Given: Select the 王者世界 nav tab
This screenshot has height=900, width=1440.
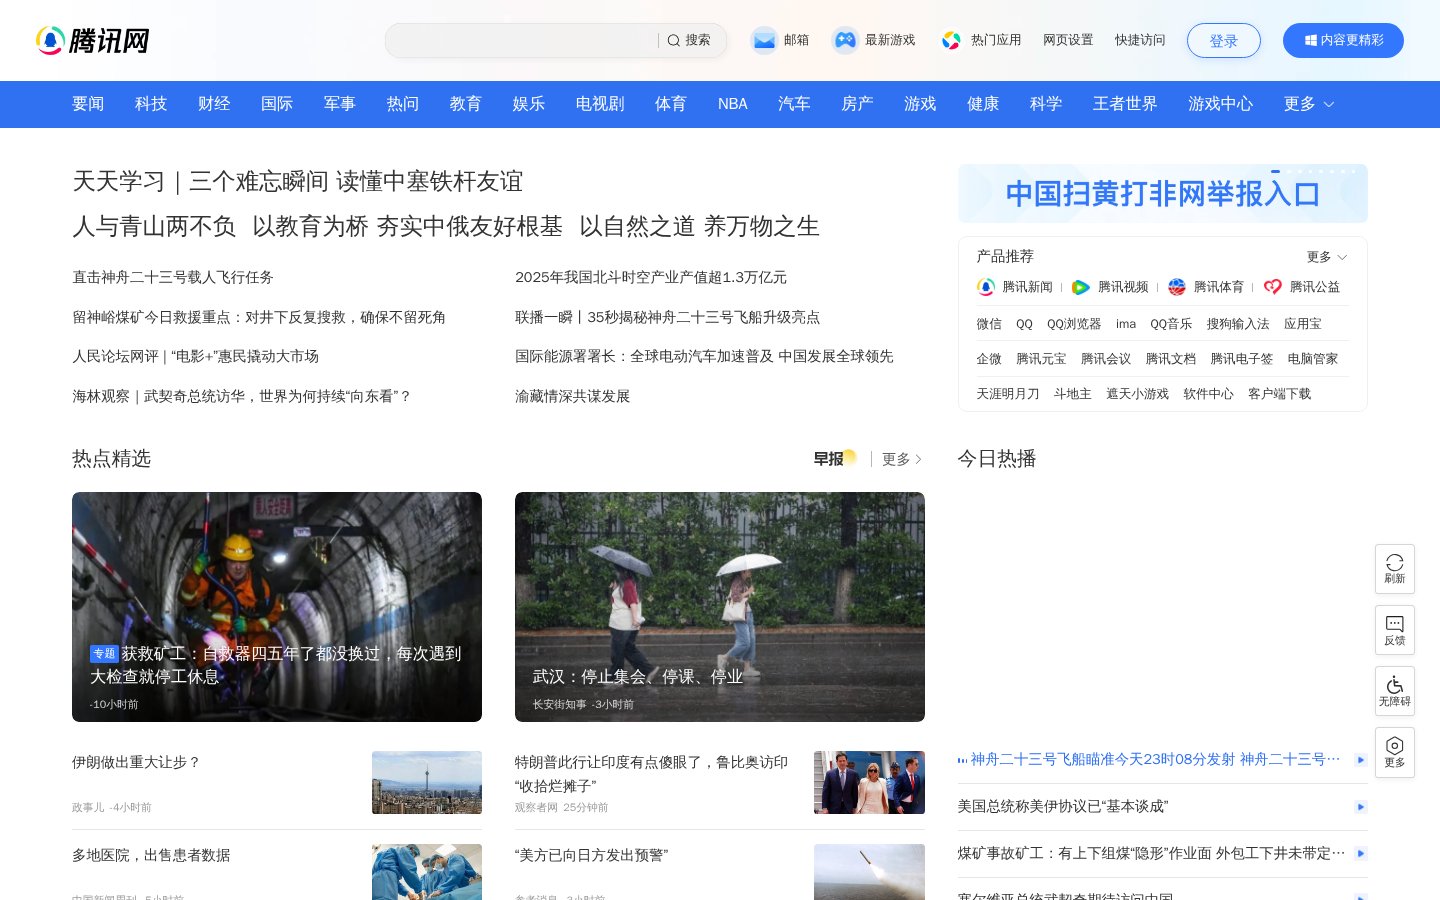Looking at the screenshot, I should (1125, 104).
